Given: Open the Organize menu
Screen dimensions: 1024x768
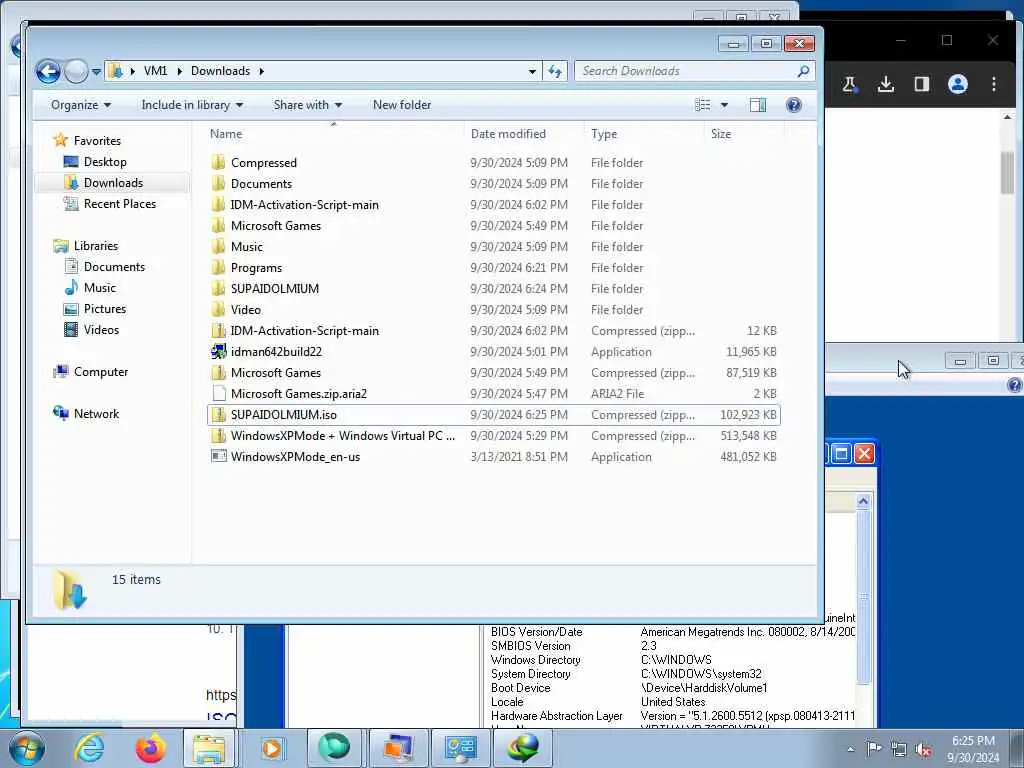Looking at the screenshot, I should [81, 105].
